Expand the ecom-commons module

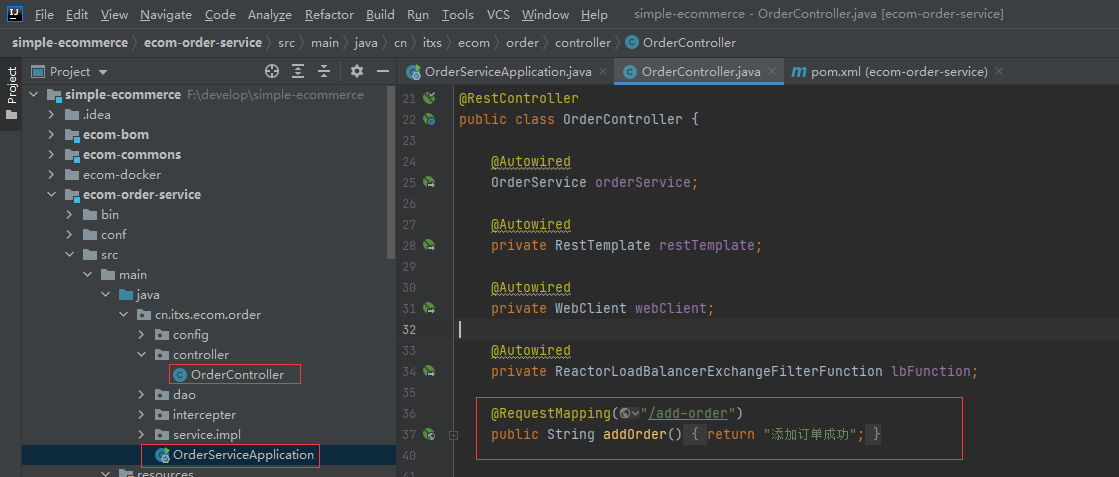tap(51, 155)
